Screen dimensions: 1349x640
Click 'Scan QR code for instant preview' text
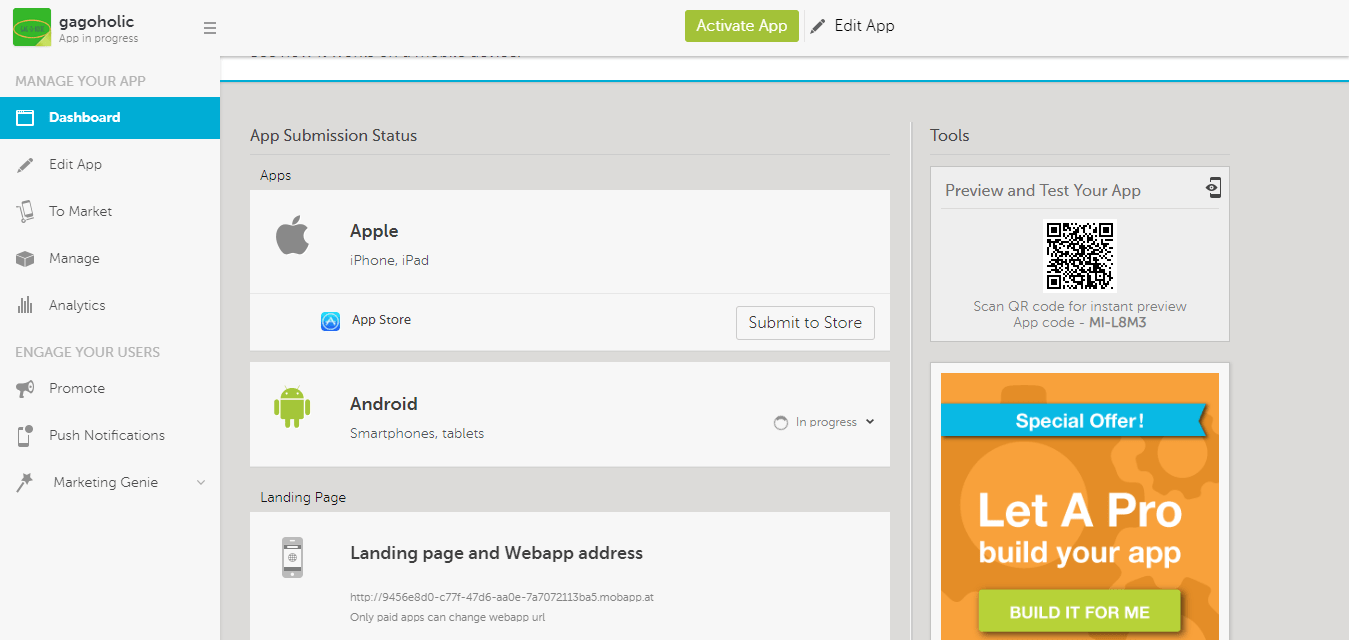[1080, 306]
